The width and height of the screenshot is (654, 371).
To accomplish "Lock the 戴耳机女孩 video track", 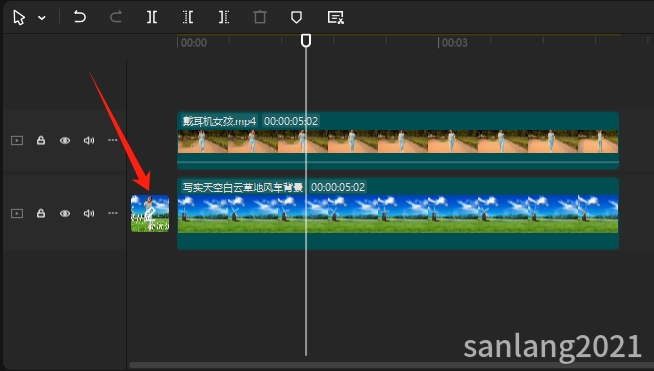I will pyautogui.click(x=41, y=140).
